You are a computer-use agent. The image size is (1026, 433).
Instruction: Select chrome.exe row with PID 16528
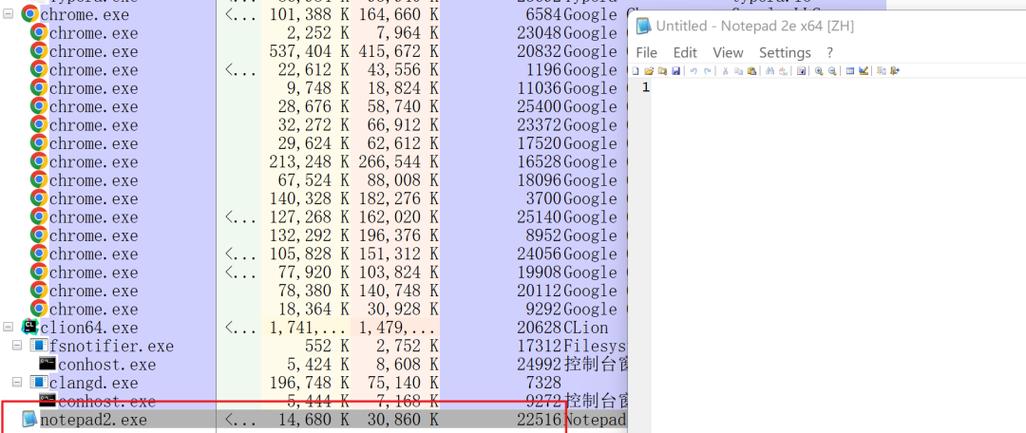(314, 162)
